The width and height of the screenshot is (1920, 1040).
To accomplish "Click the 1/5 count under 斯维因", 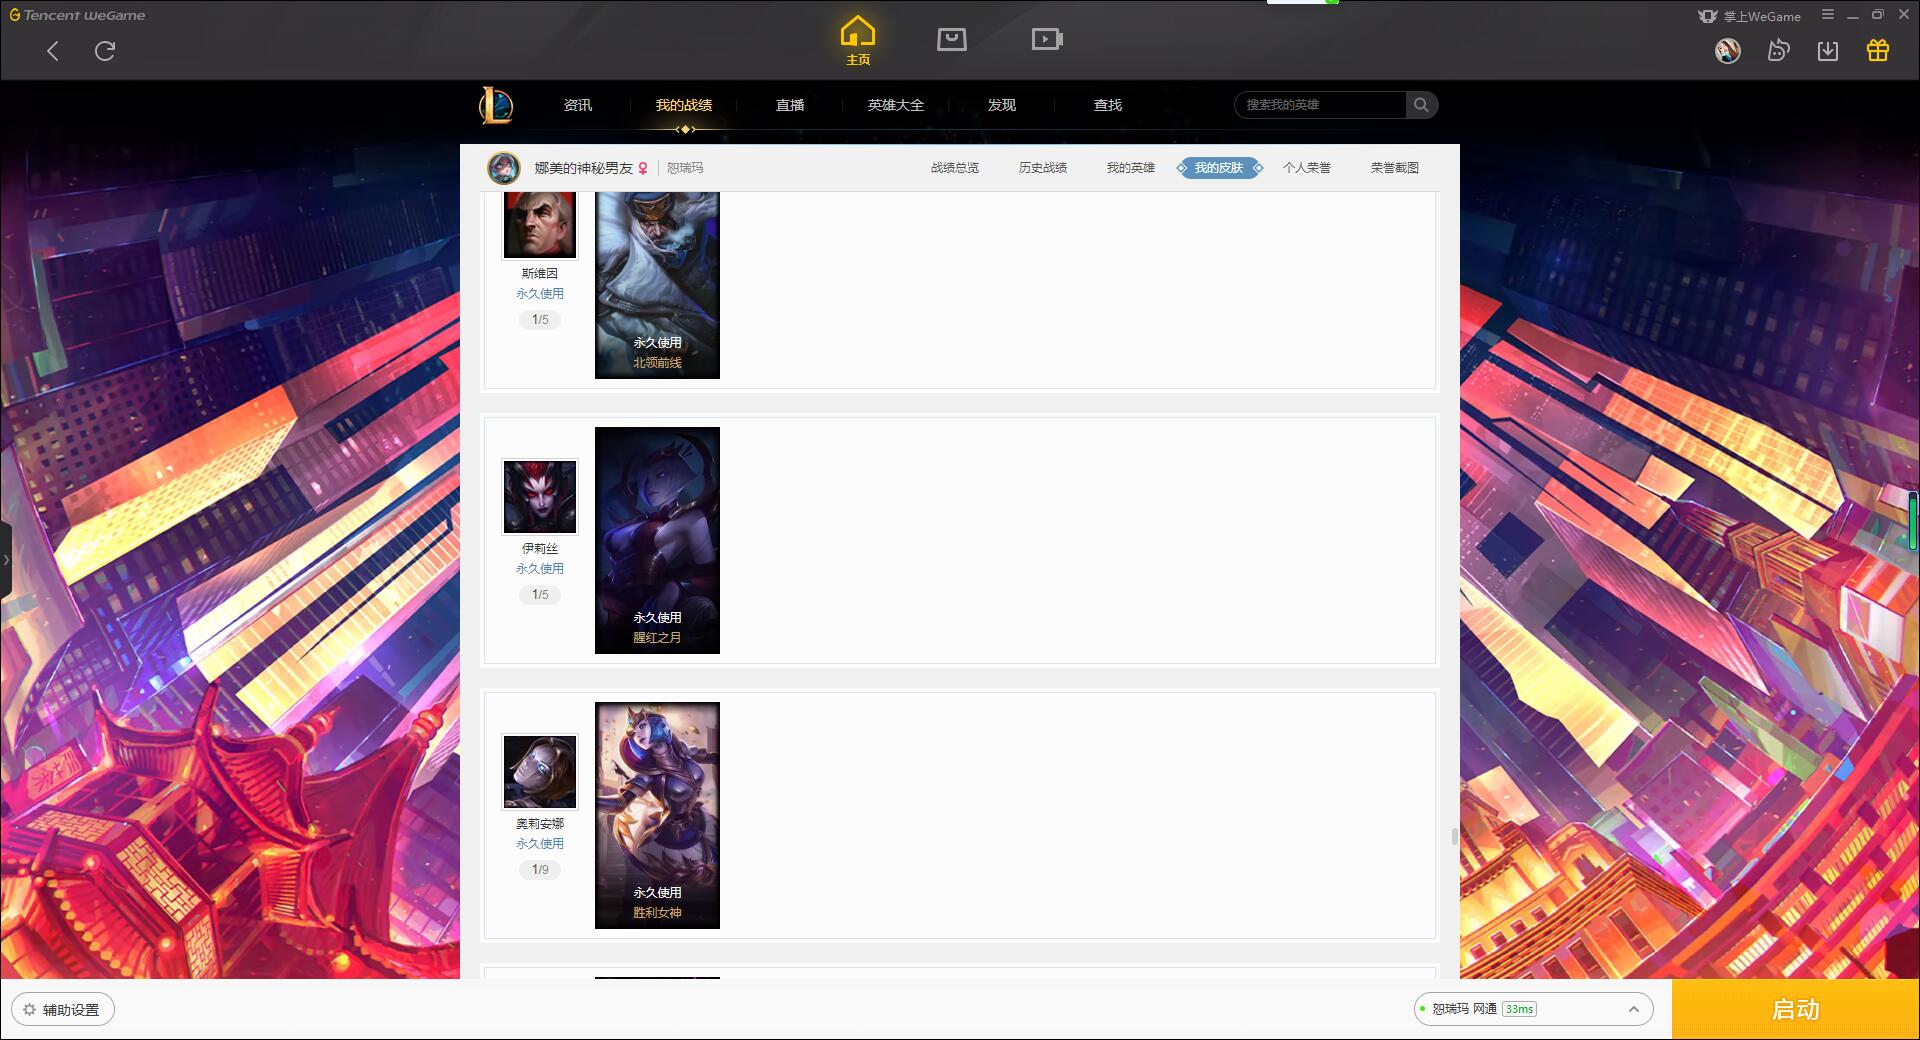I will (540, 320).
